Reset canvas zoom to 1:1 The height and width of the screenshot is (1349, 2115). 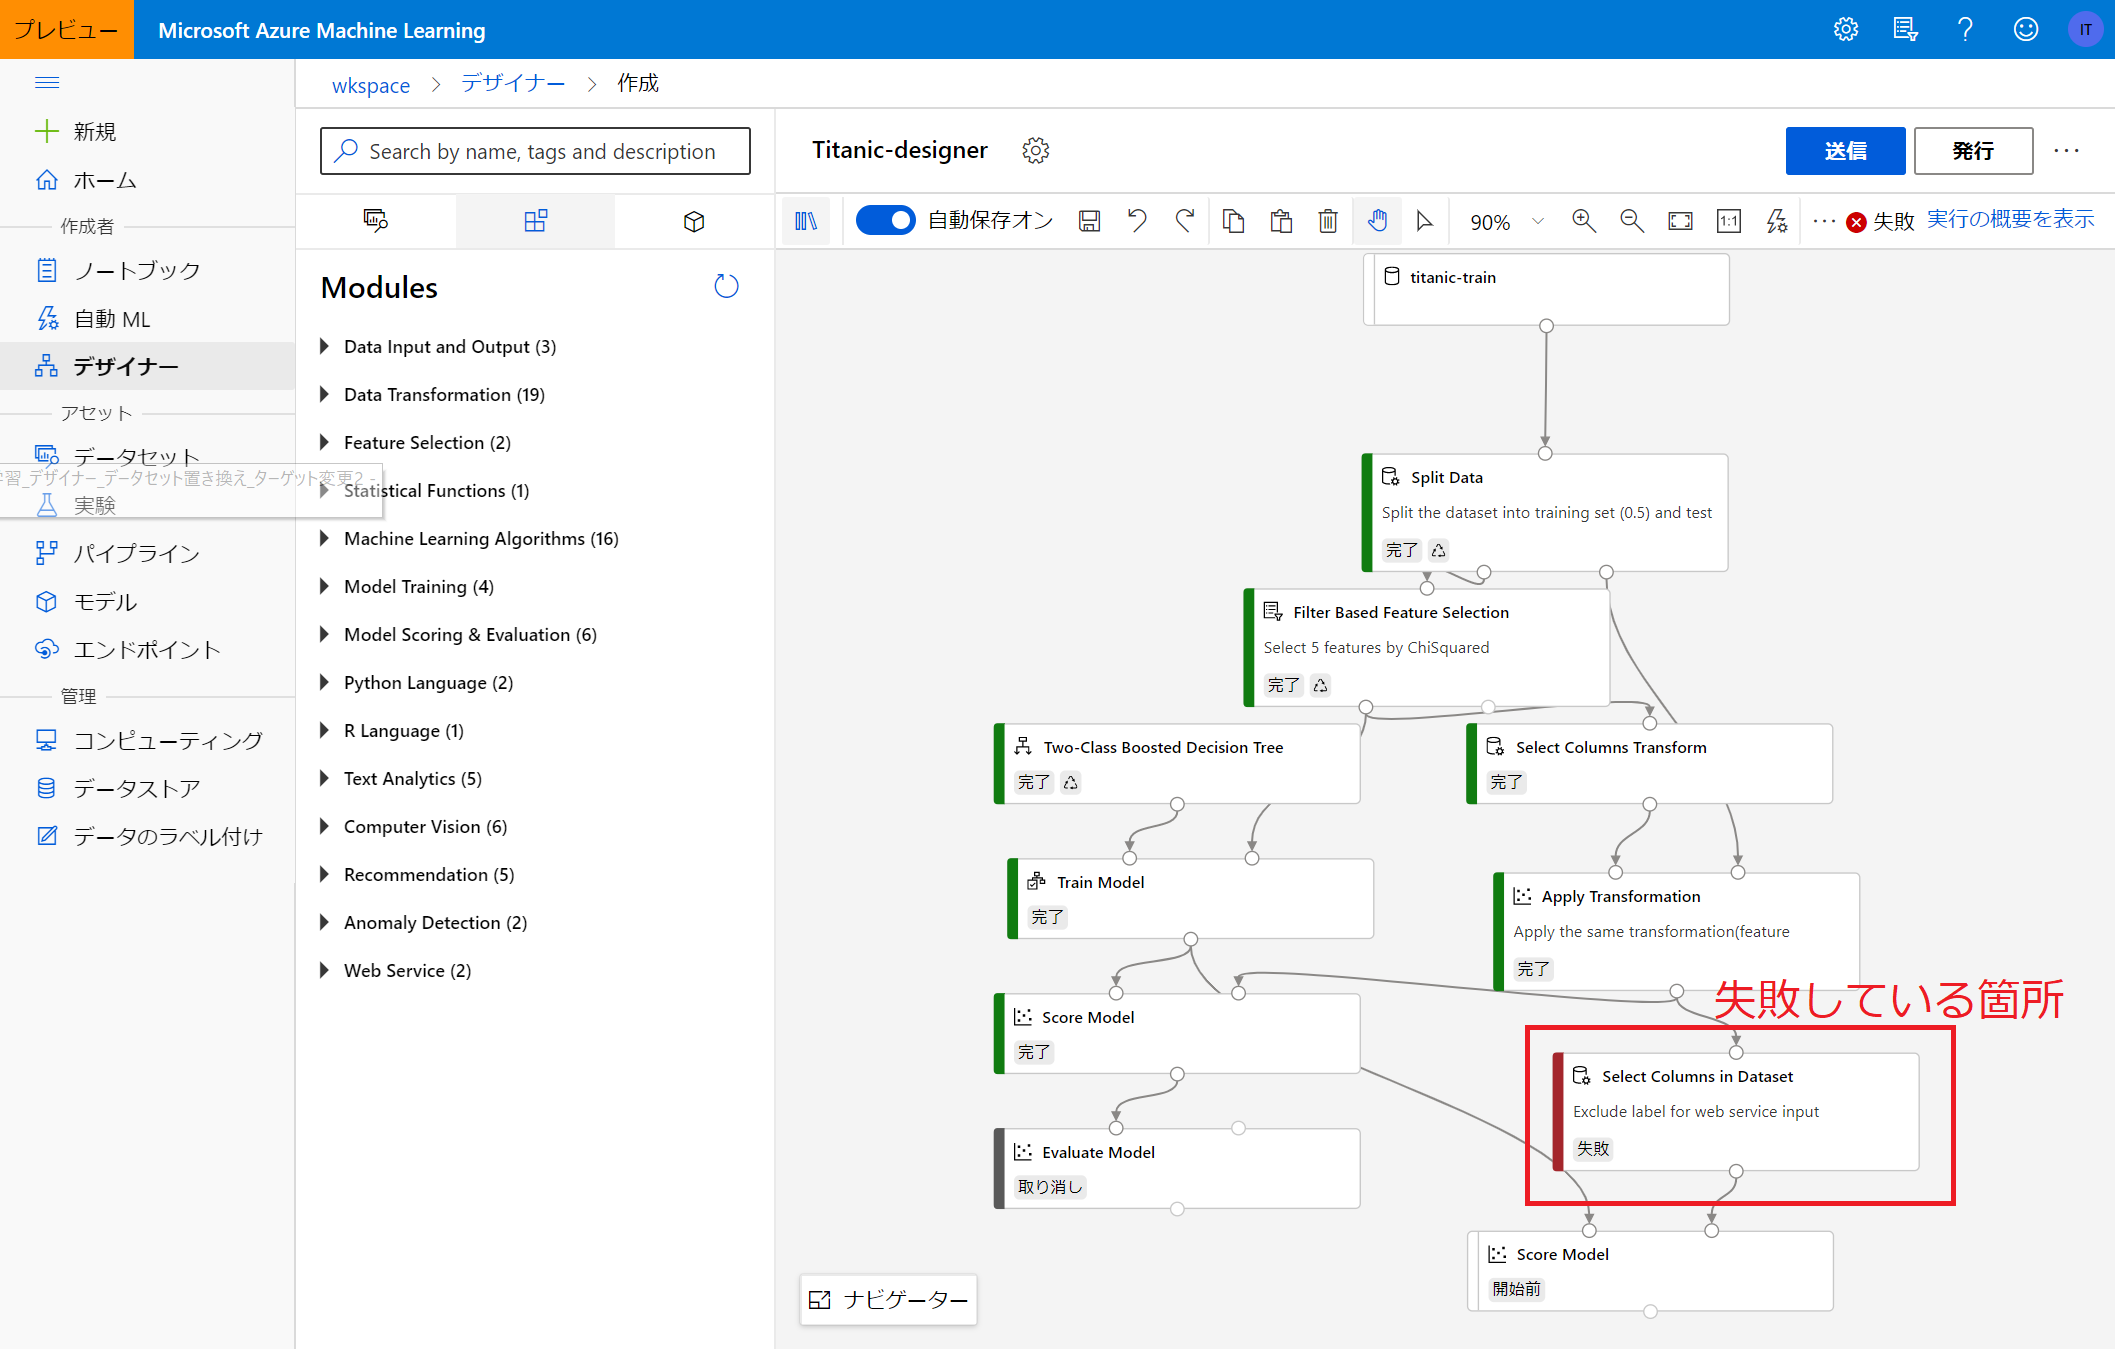click(x=1728, y=221)
